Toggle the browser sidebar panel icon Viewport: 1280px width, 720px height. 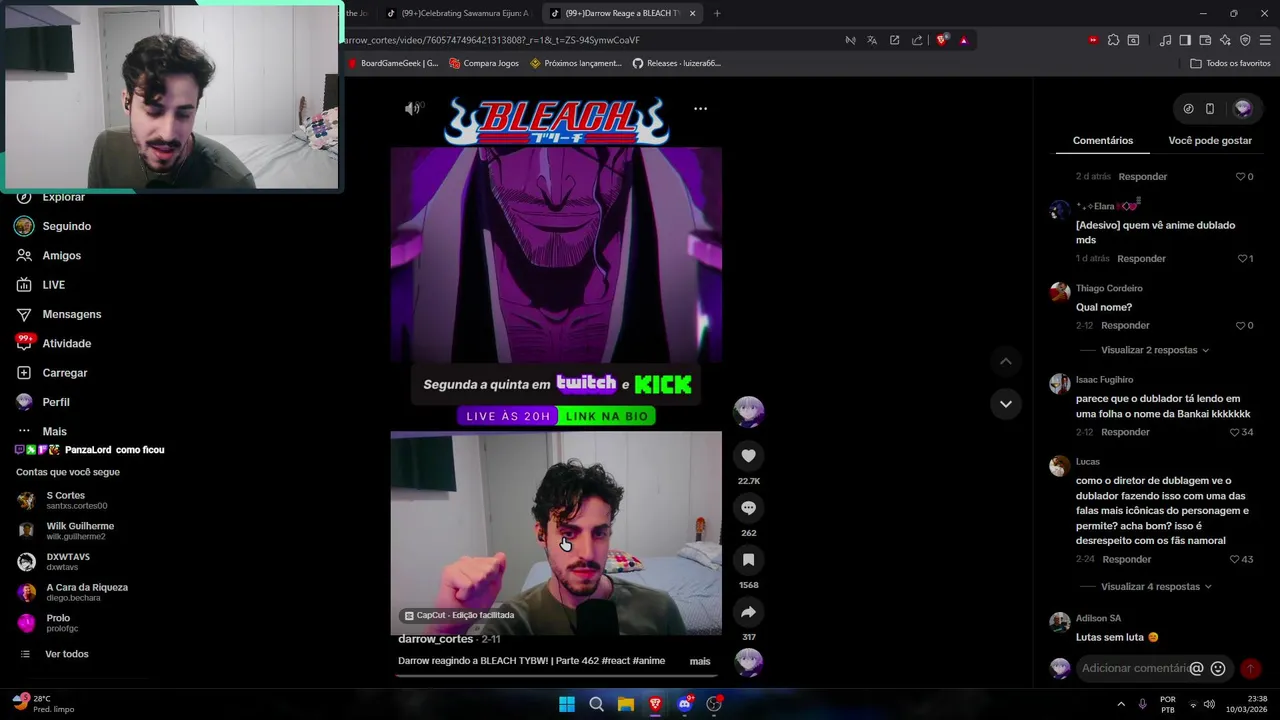coord(1185,40)
